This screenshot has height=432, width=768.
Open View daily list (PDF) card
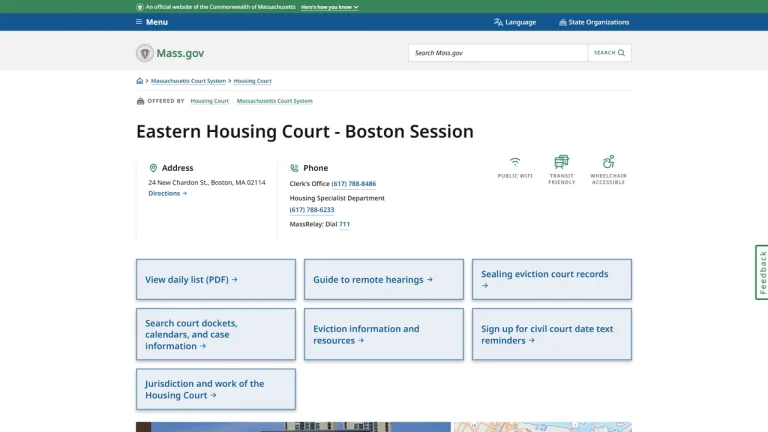coord(216,279)
